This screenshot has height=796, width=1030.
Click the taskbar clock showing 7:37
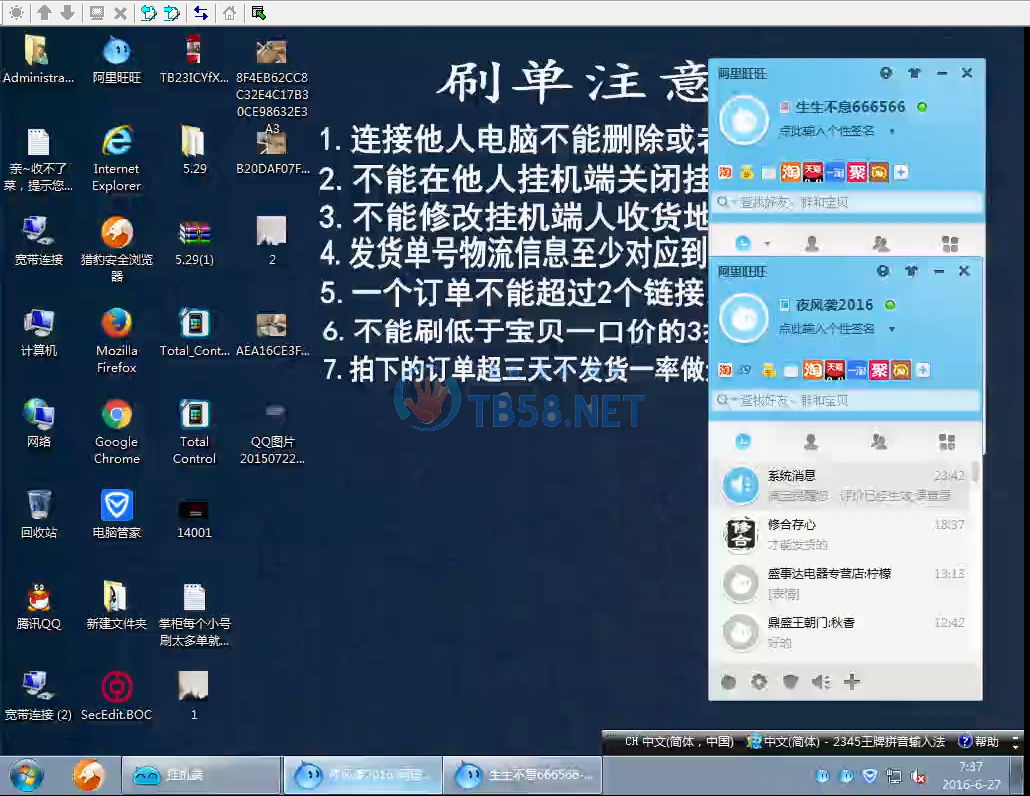(971, 776)
